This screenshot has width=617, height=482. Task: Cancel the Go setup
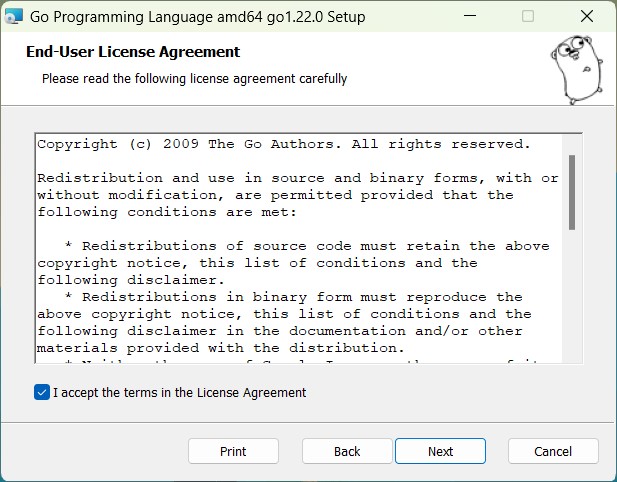553,451
